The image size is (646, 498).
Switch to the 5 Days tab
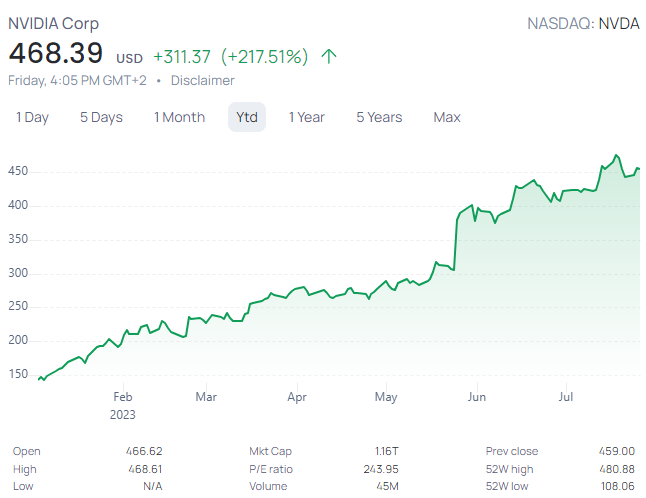click(101, 117)
